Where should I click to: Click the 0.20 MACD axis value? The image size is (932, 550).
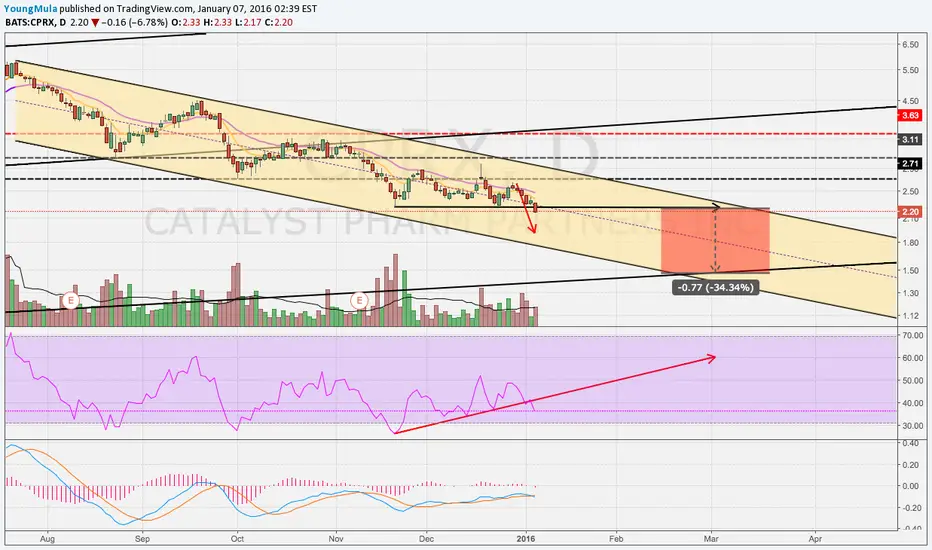911,465
